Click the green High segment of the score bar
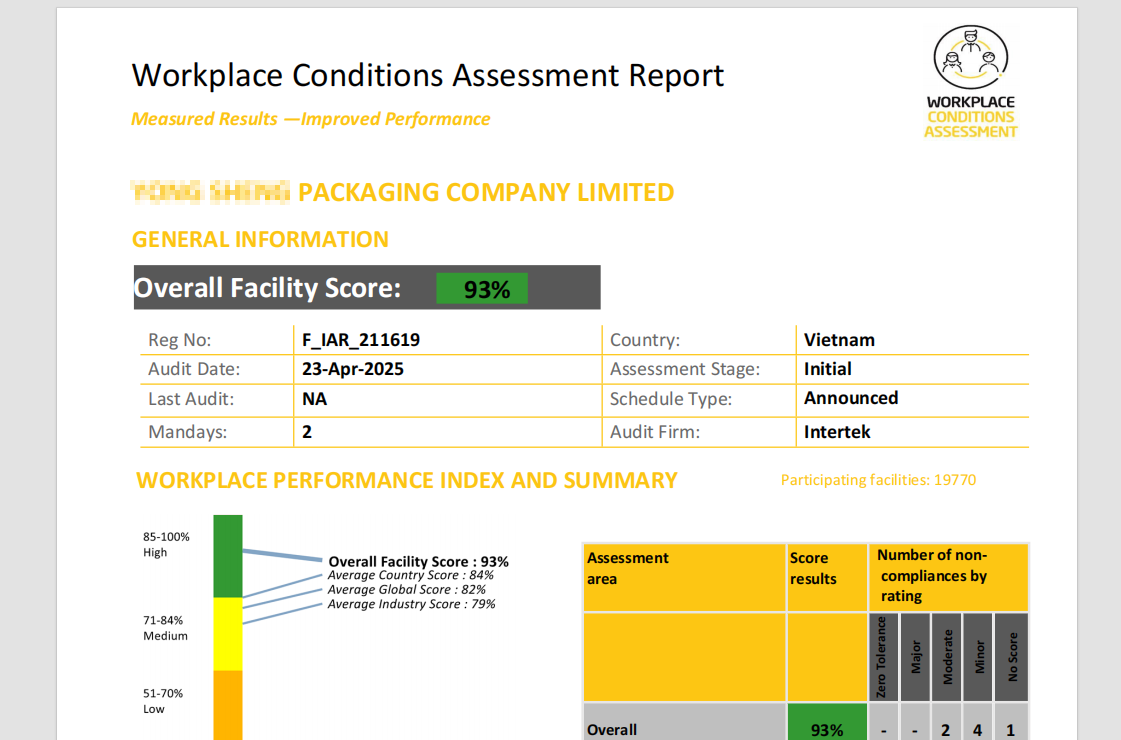Screen dimensions: 1121x740 coord(228,556)
